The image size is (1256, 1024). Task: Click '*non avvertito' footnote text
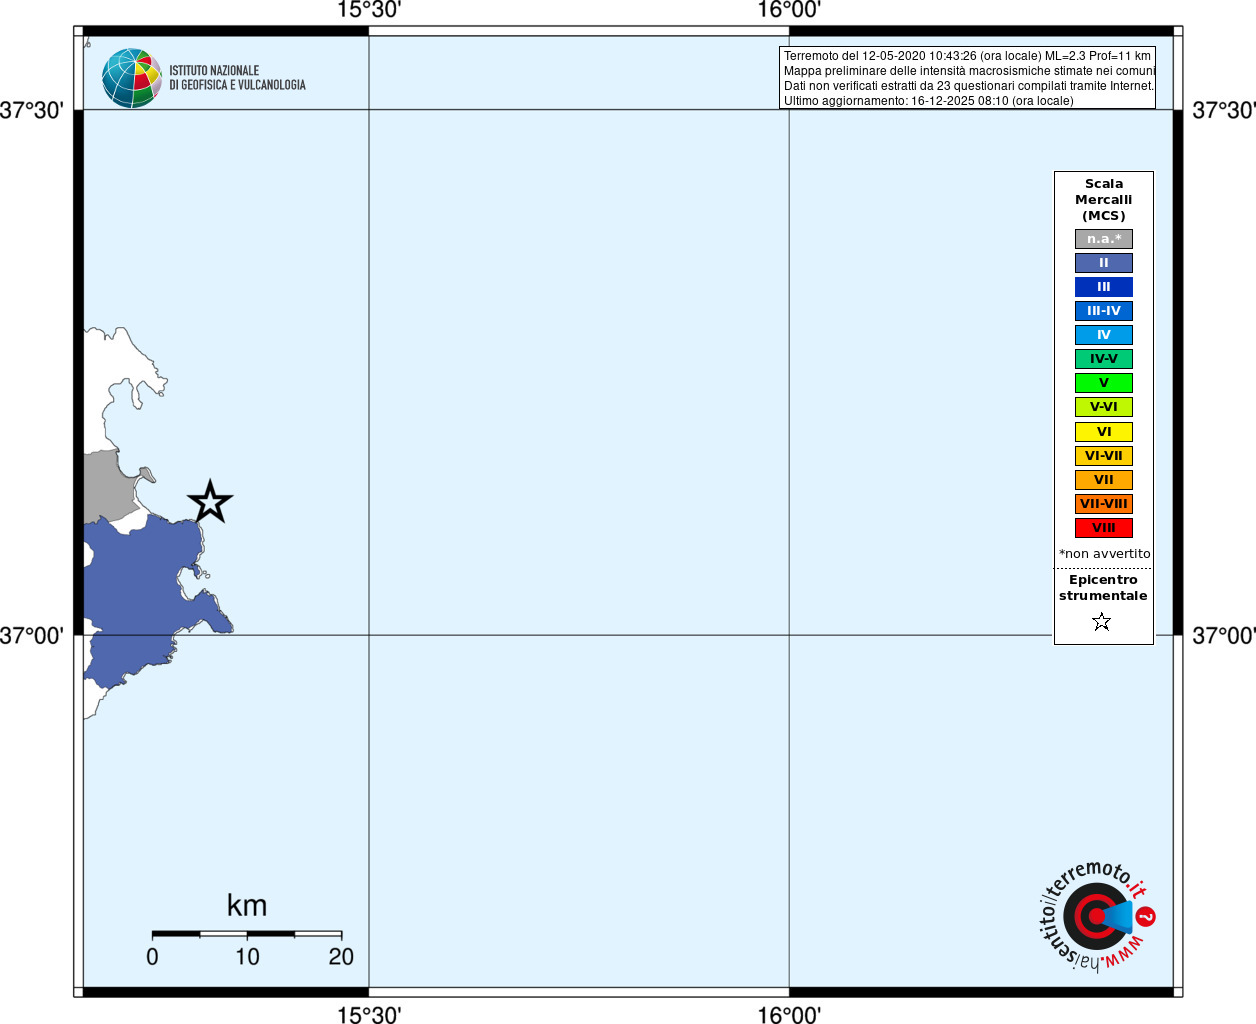(x=1104, y=554)
